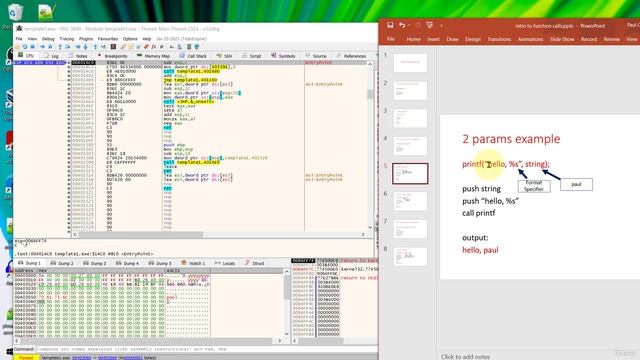
Task: Click the Undo icon in PowerPoint
Action: click(x=402, y=25)
